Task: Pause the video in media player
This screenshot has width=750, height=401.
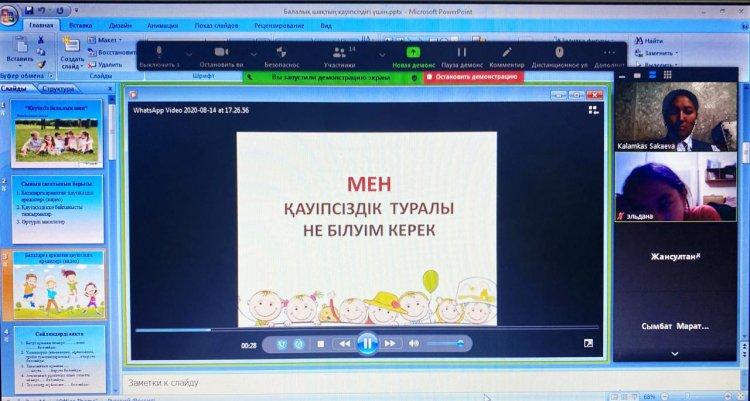Action: 367,343
